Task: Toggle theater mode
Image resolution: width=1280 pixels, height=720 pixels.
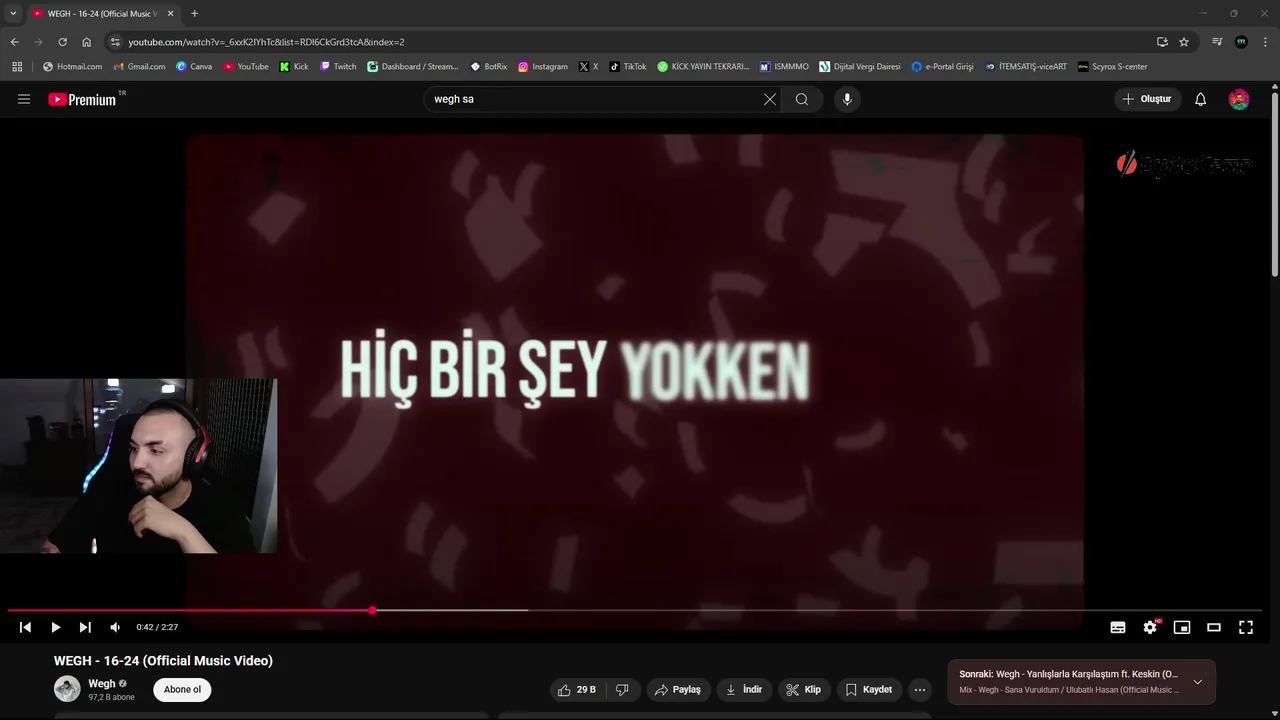Action: 1214,627
